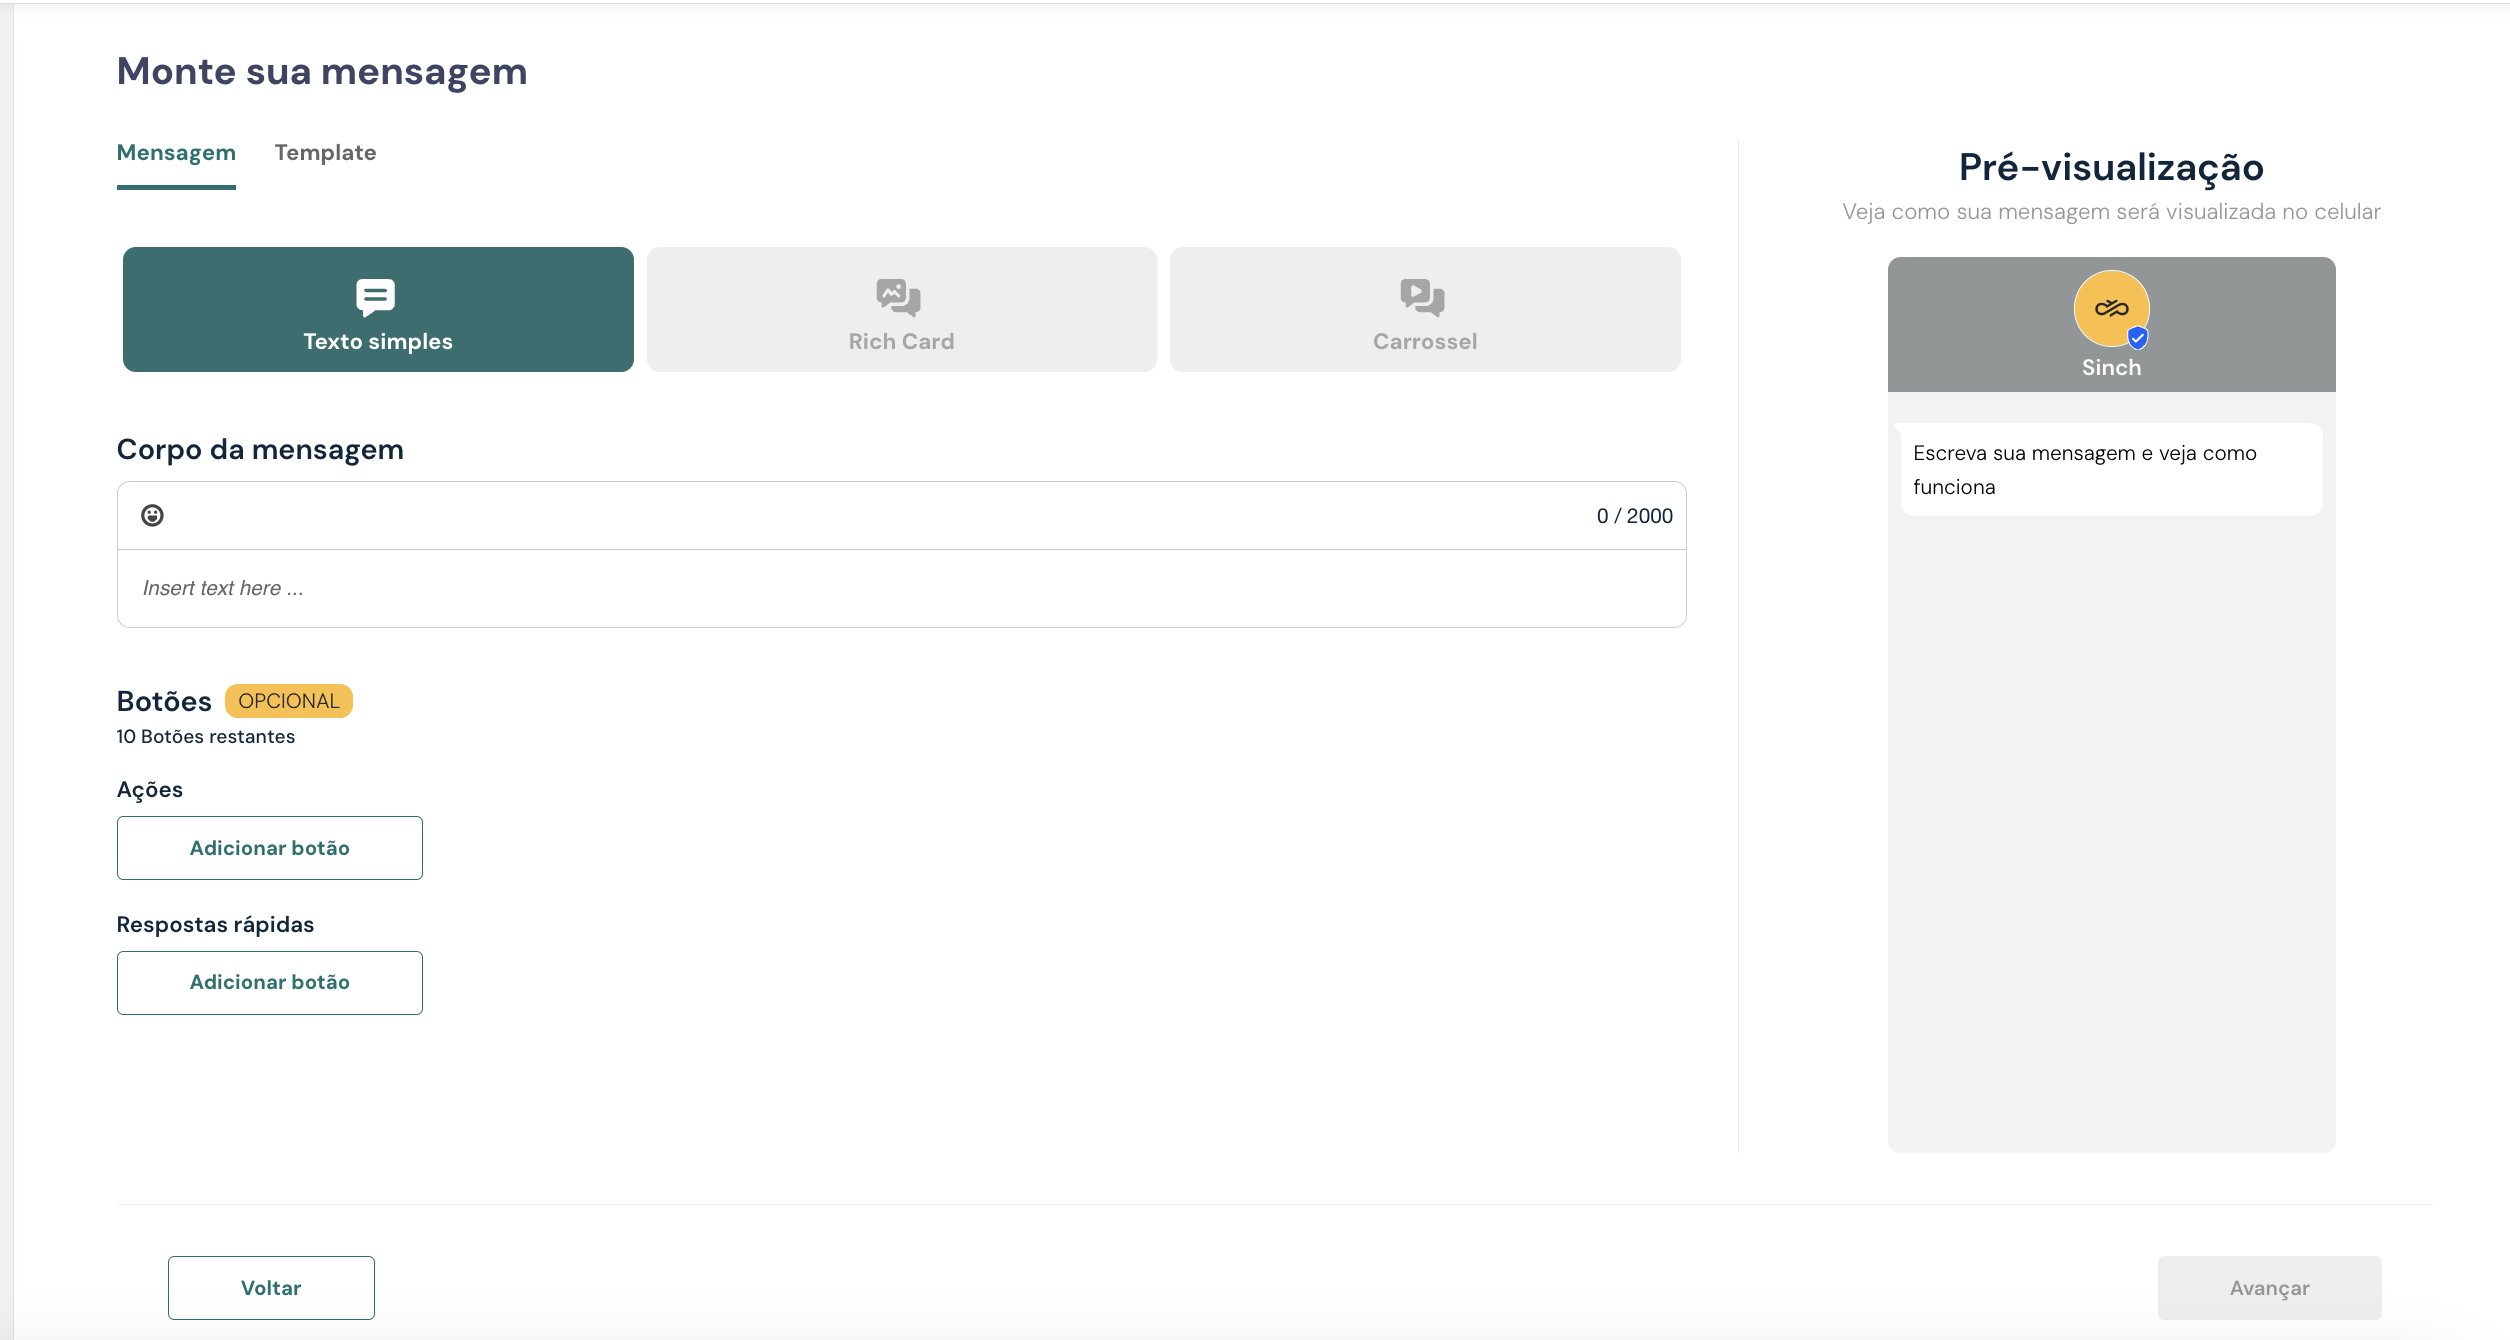The width and height of the screenshot is (2510, 1340).
Task: Click the 0 / 2000 character counter
Action: point(1634,516)
